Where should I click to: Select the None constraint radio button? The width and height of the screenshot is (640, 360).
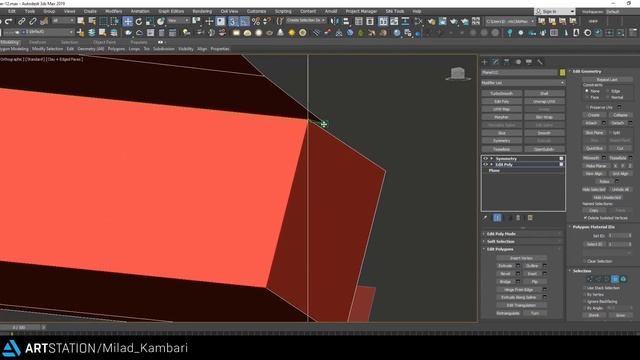click(x=587, y=91)
